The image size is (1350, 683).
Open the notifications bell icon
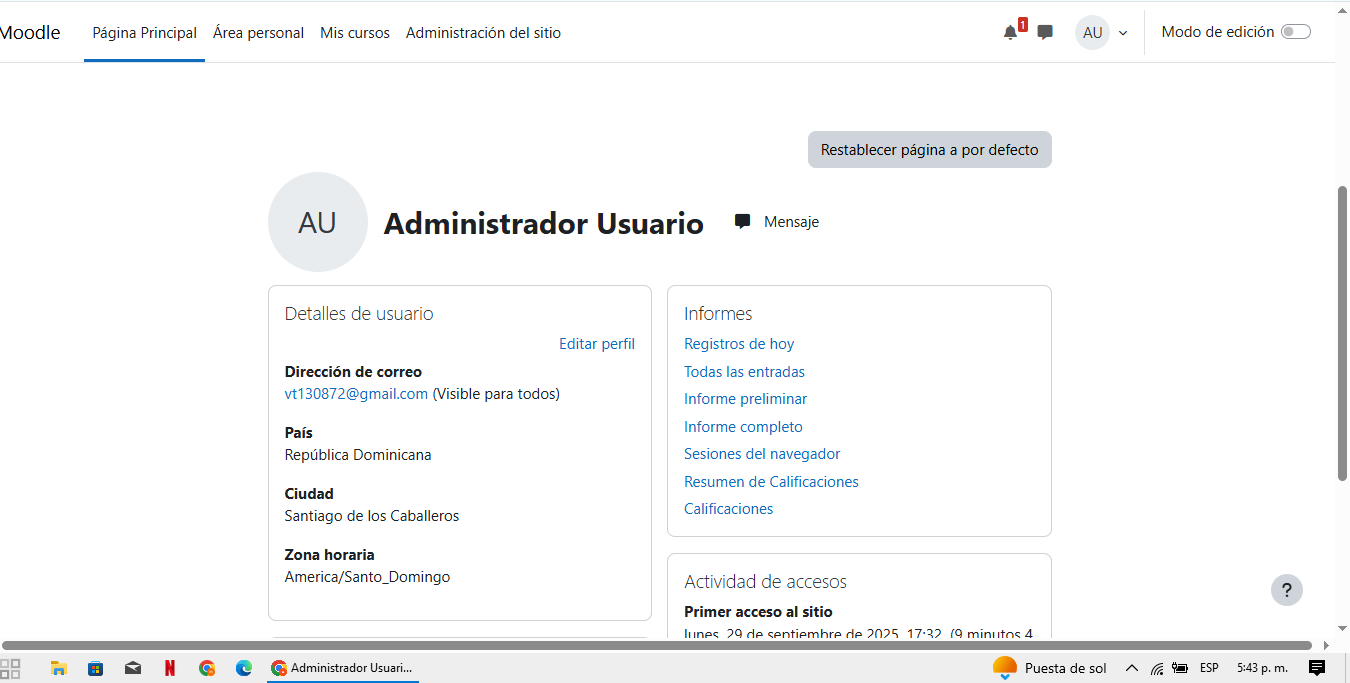pyautogui.click(x=1010, y=33)
